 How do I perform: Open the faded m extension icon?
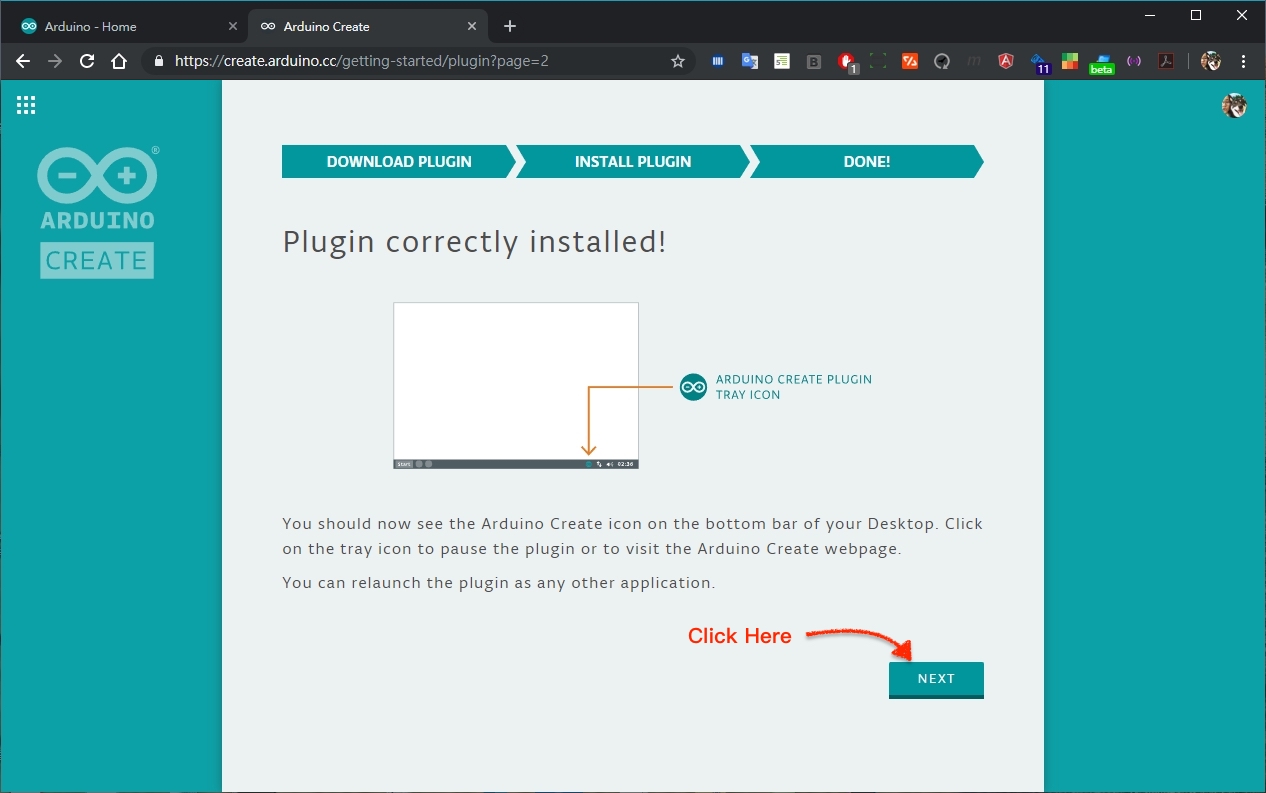pyautogui.click(x=974, y=61)
